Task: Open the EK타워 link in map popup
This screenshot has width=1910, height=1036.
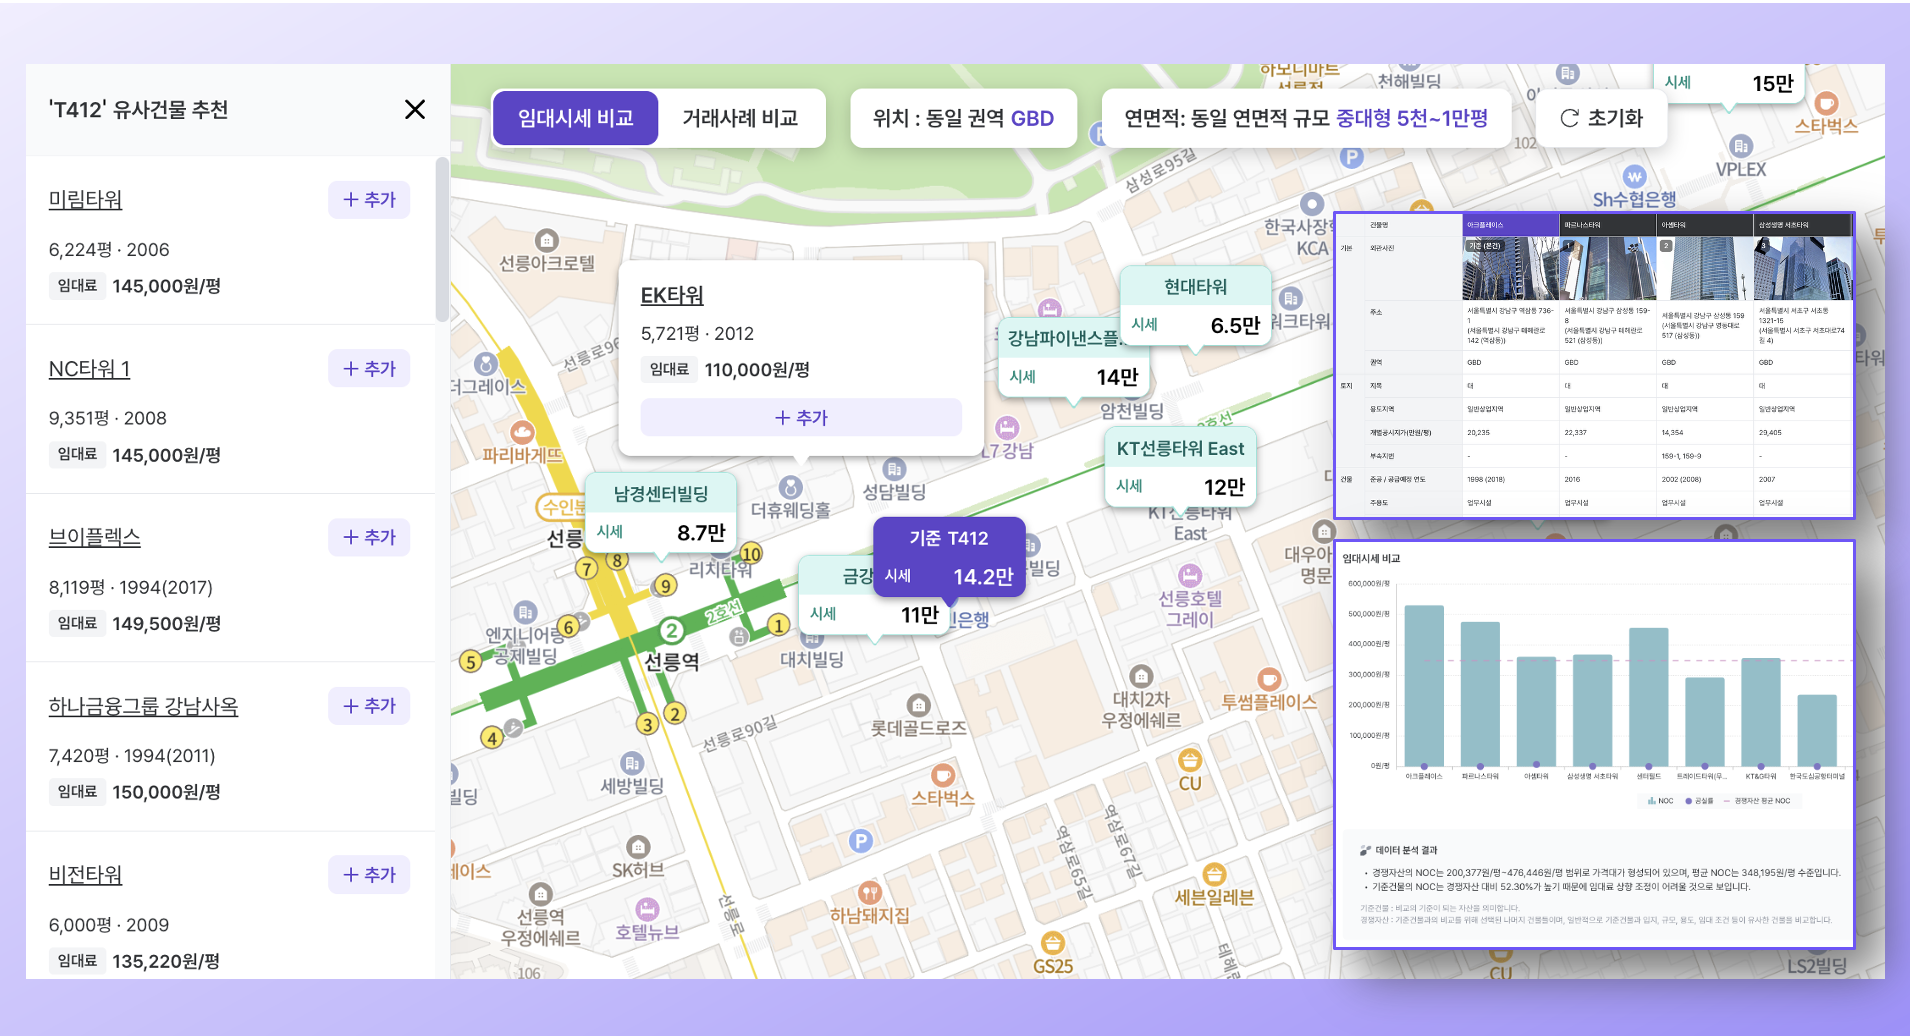Action: [x=672, y=295]
